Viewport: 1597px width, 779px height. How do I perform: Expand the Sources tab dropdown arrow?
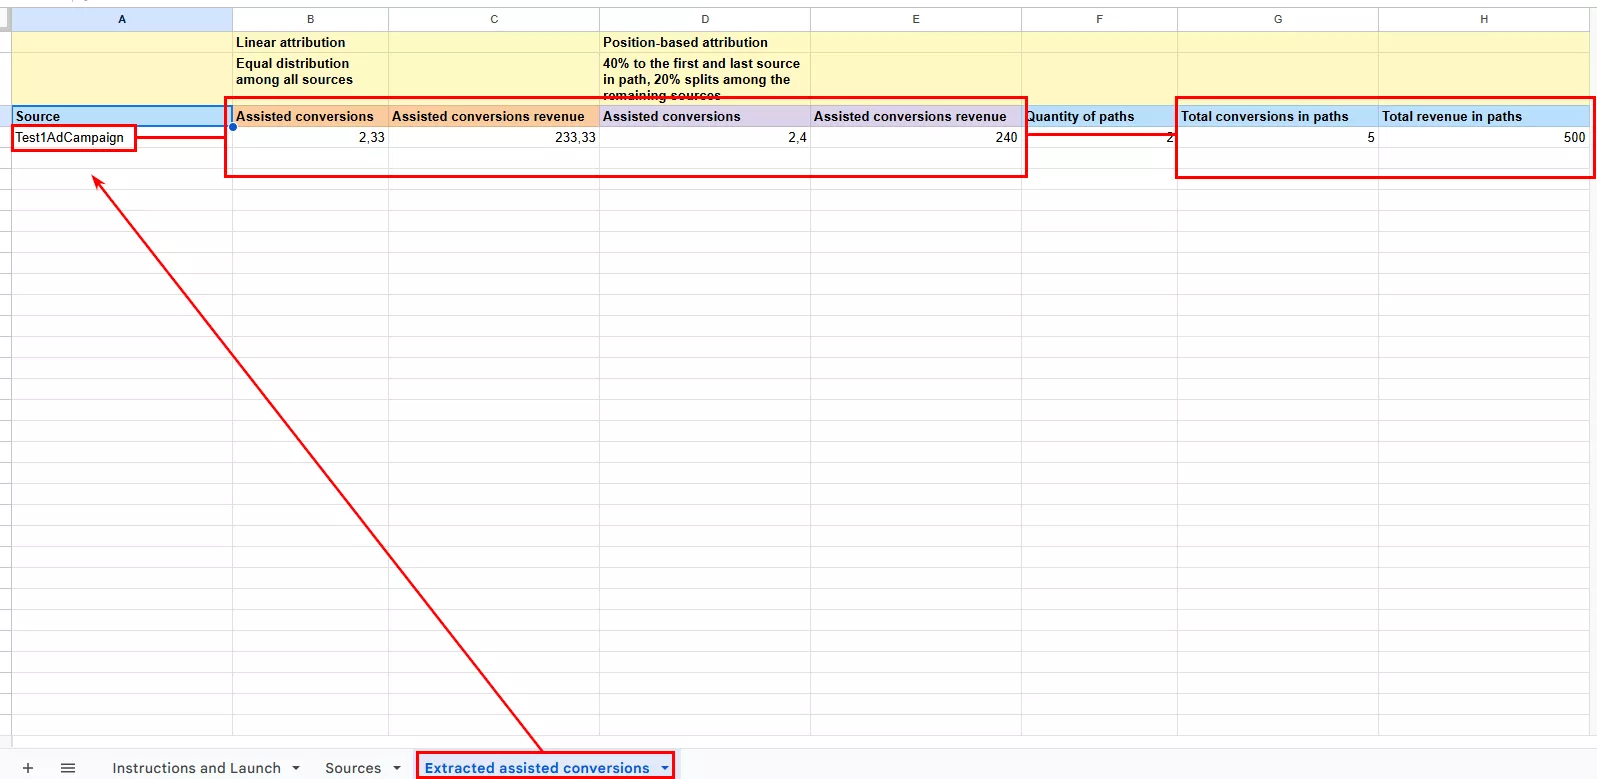pyautogui.click(x=397, y=768)
